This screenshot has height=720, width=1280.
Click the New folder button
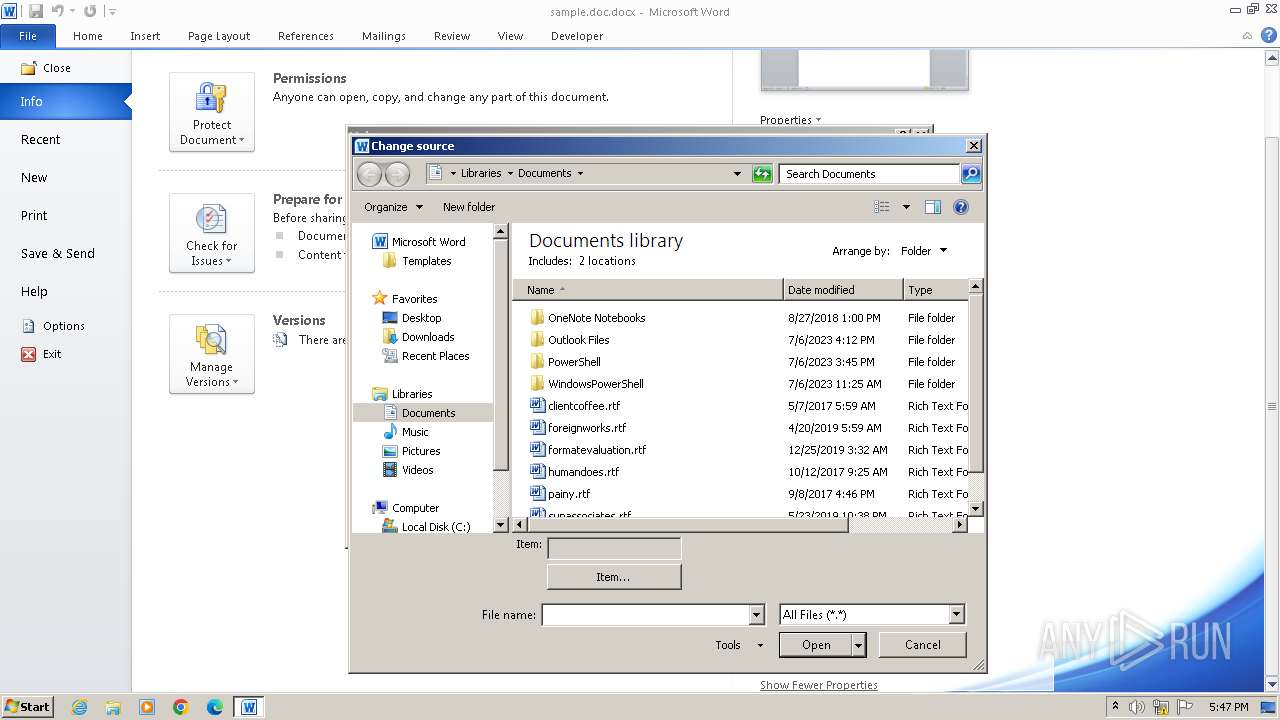coord(469,207)
